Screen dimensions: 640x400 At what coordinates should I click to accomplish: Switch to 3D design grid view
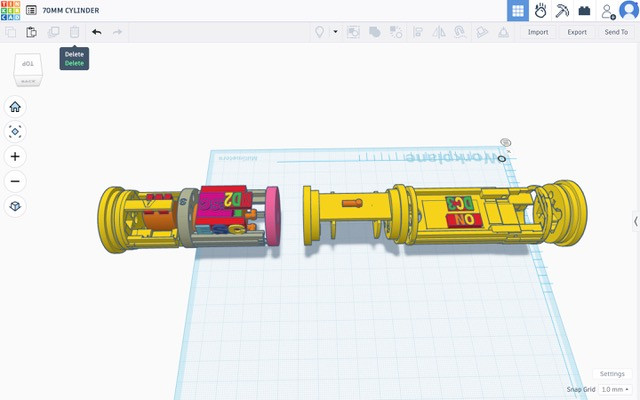click(x=517, y=11)
